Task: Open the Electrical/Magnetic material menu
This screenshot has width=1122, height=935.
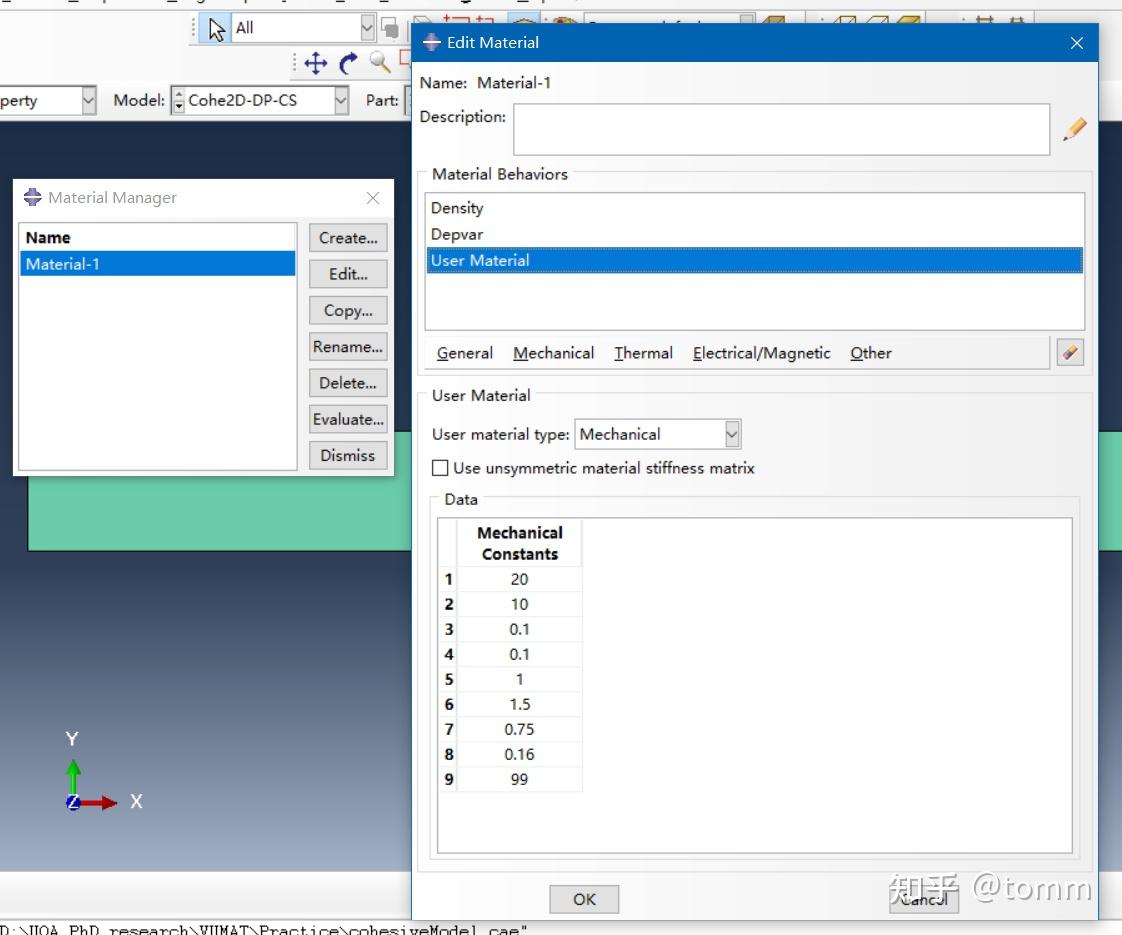Action: point(759,353)
